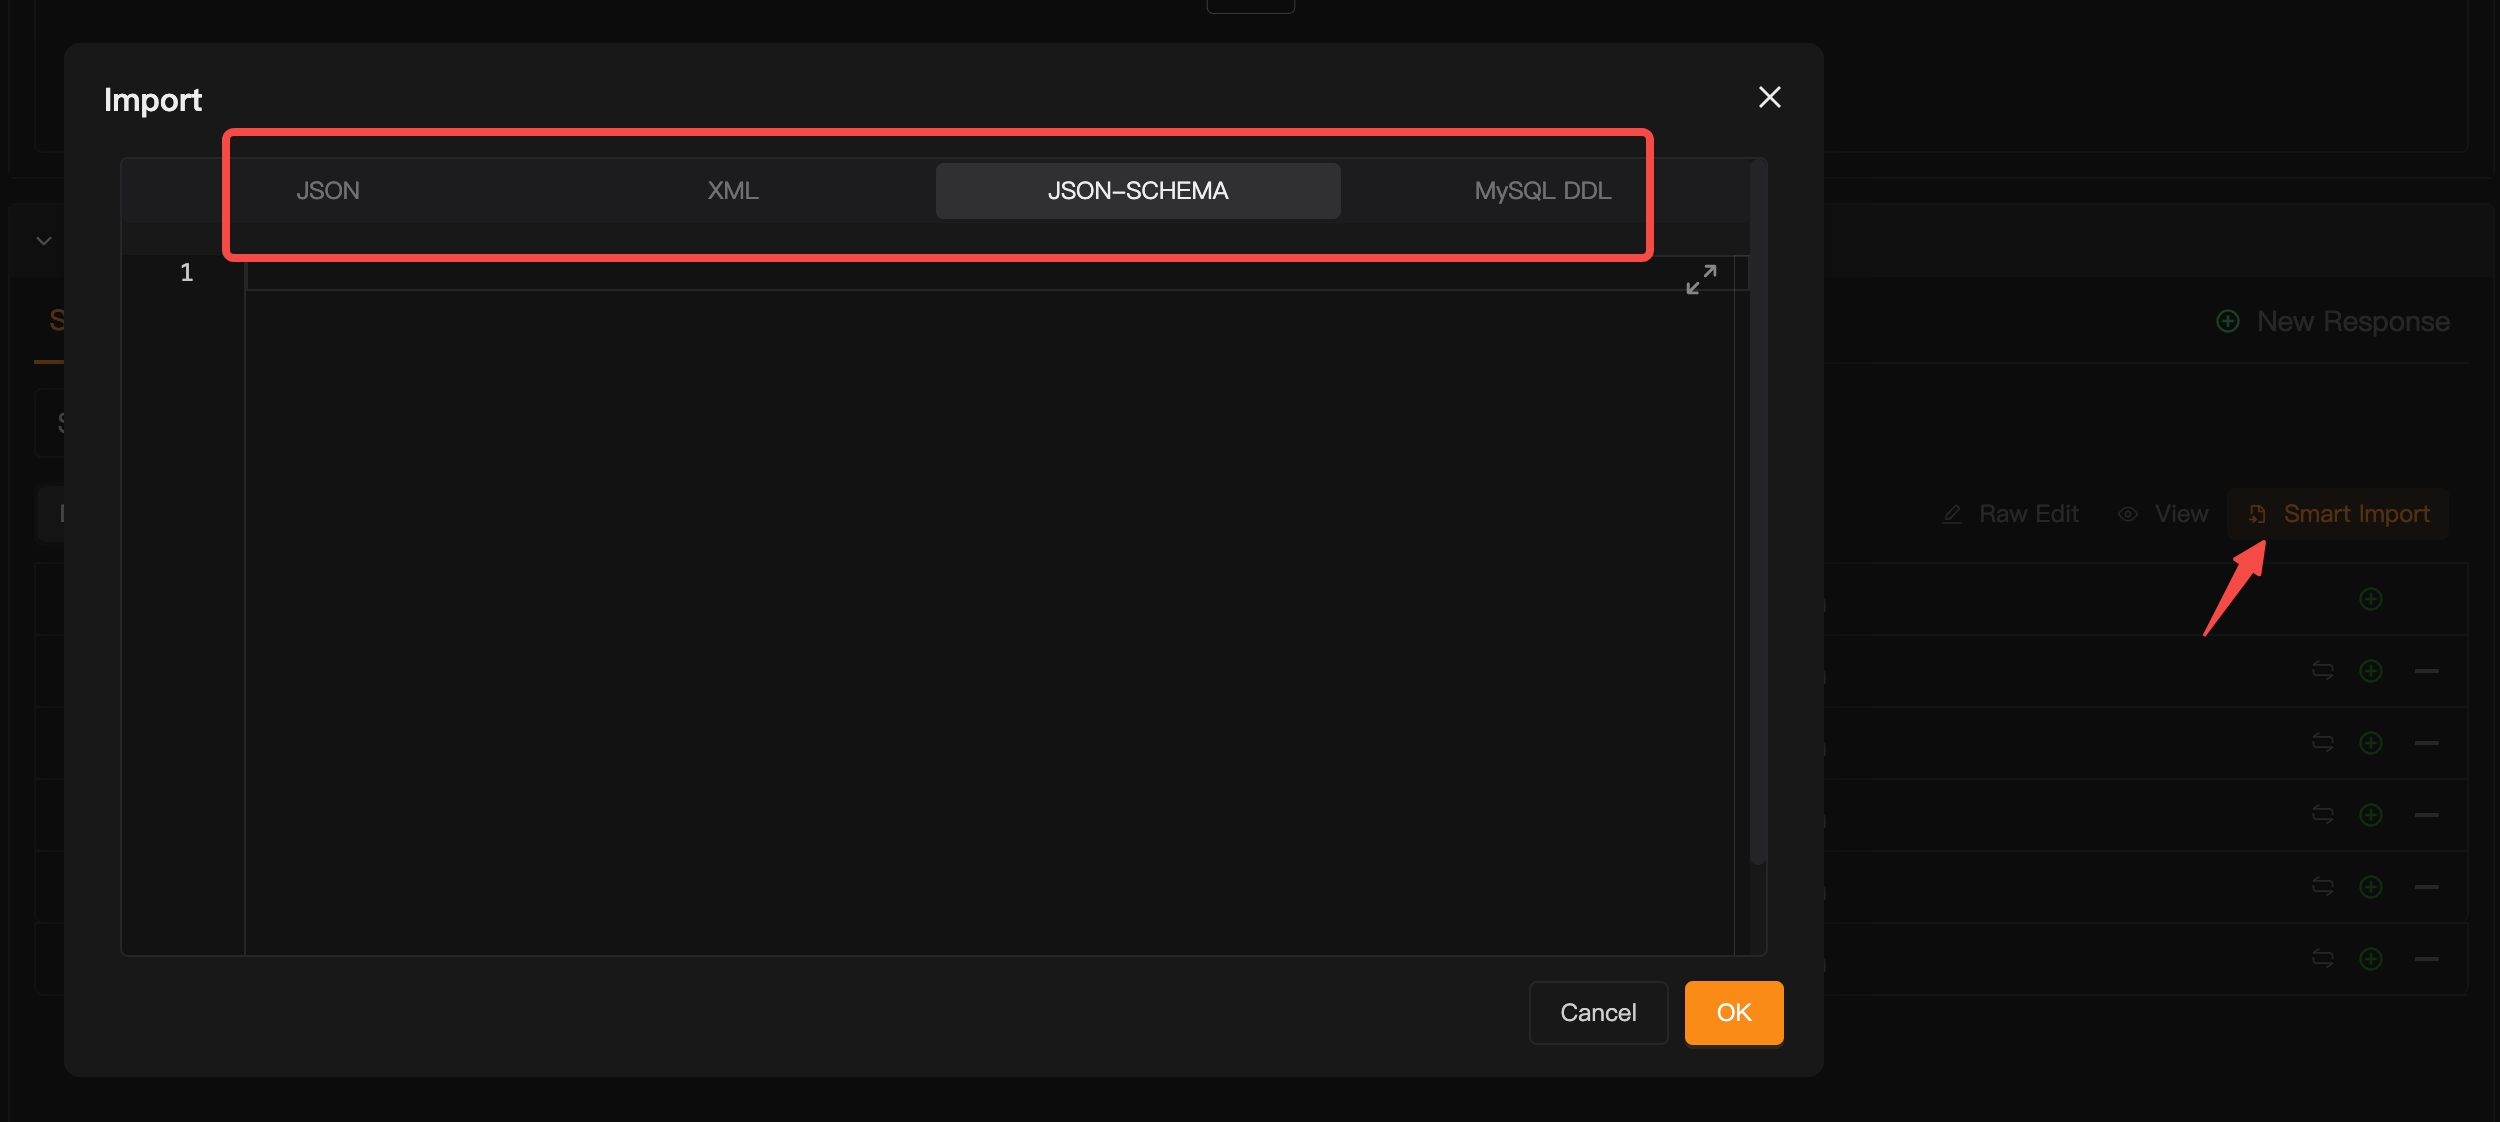The height and width of the screenshot is (1122, 2500).
Task: Toggle the third reset field icon
Action: pyautogui.click(x=2323, y=814)
